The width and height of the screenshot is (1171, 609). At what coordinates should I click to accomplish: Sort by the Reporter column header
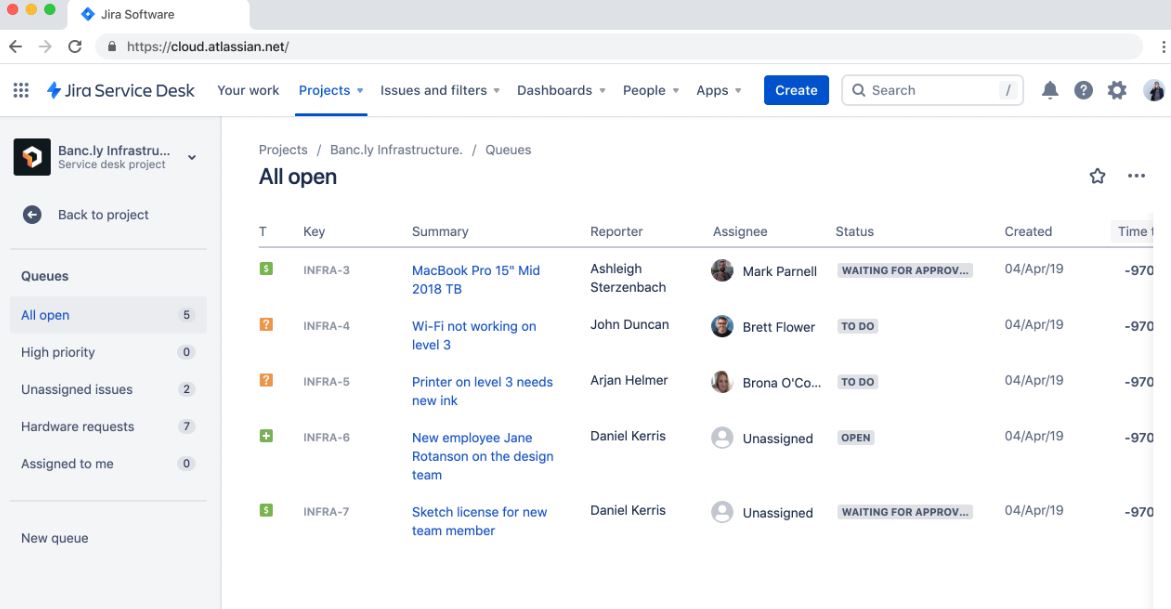coord(616,232)
